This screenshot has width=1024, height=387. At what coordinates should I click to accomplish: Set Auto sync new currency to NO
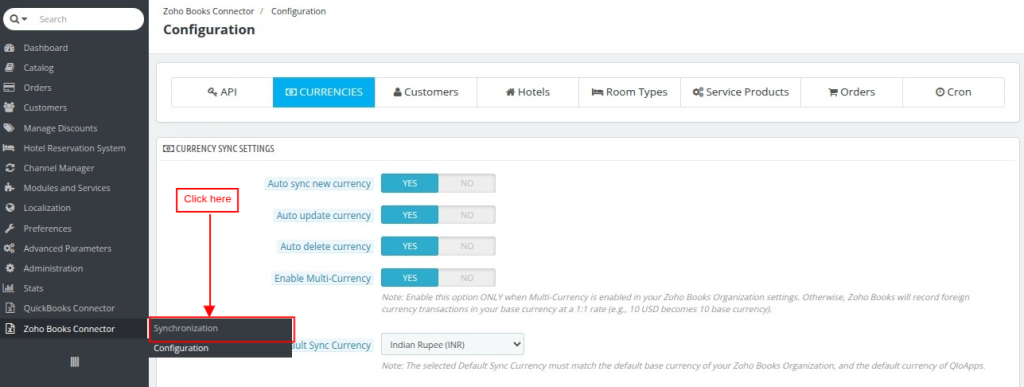point(466,183)
